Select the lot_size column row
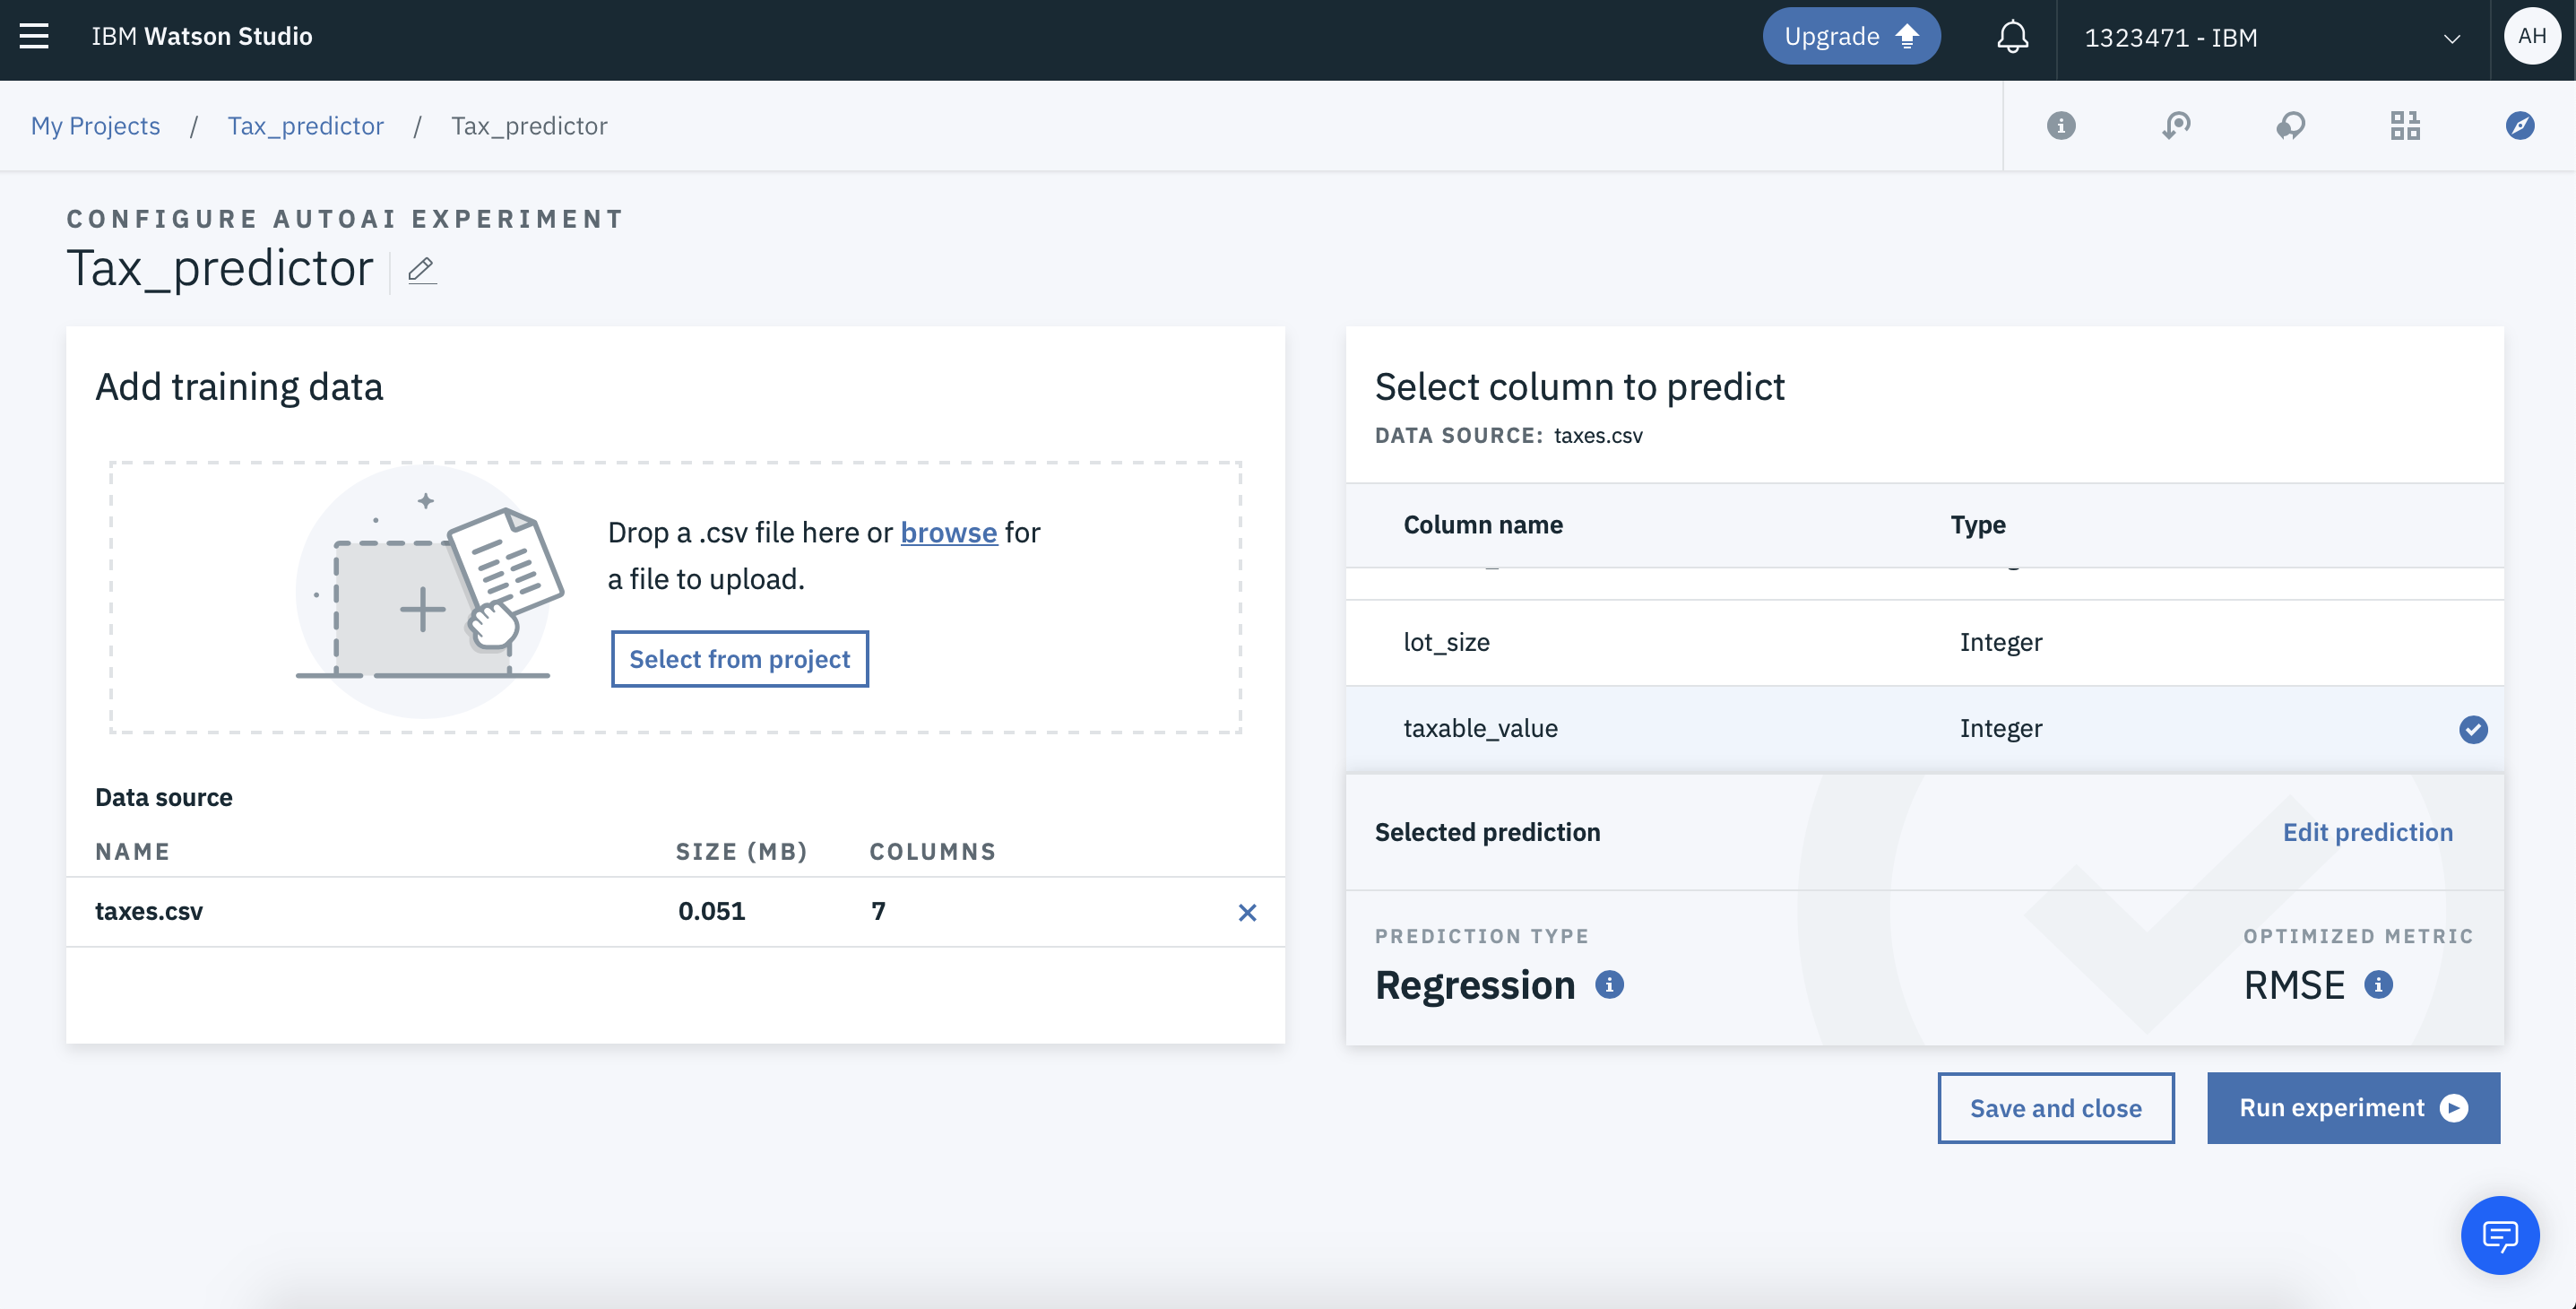The image size is (2576, 1309). (x=1924, y=642)
